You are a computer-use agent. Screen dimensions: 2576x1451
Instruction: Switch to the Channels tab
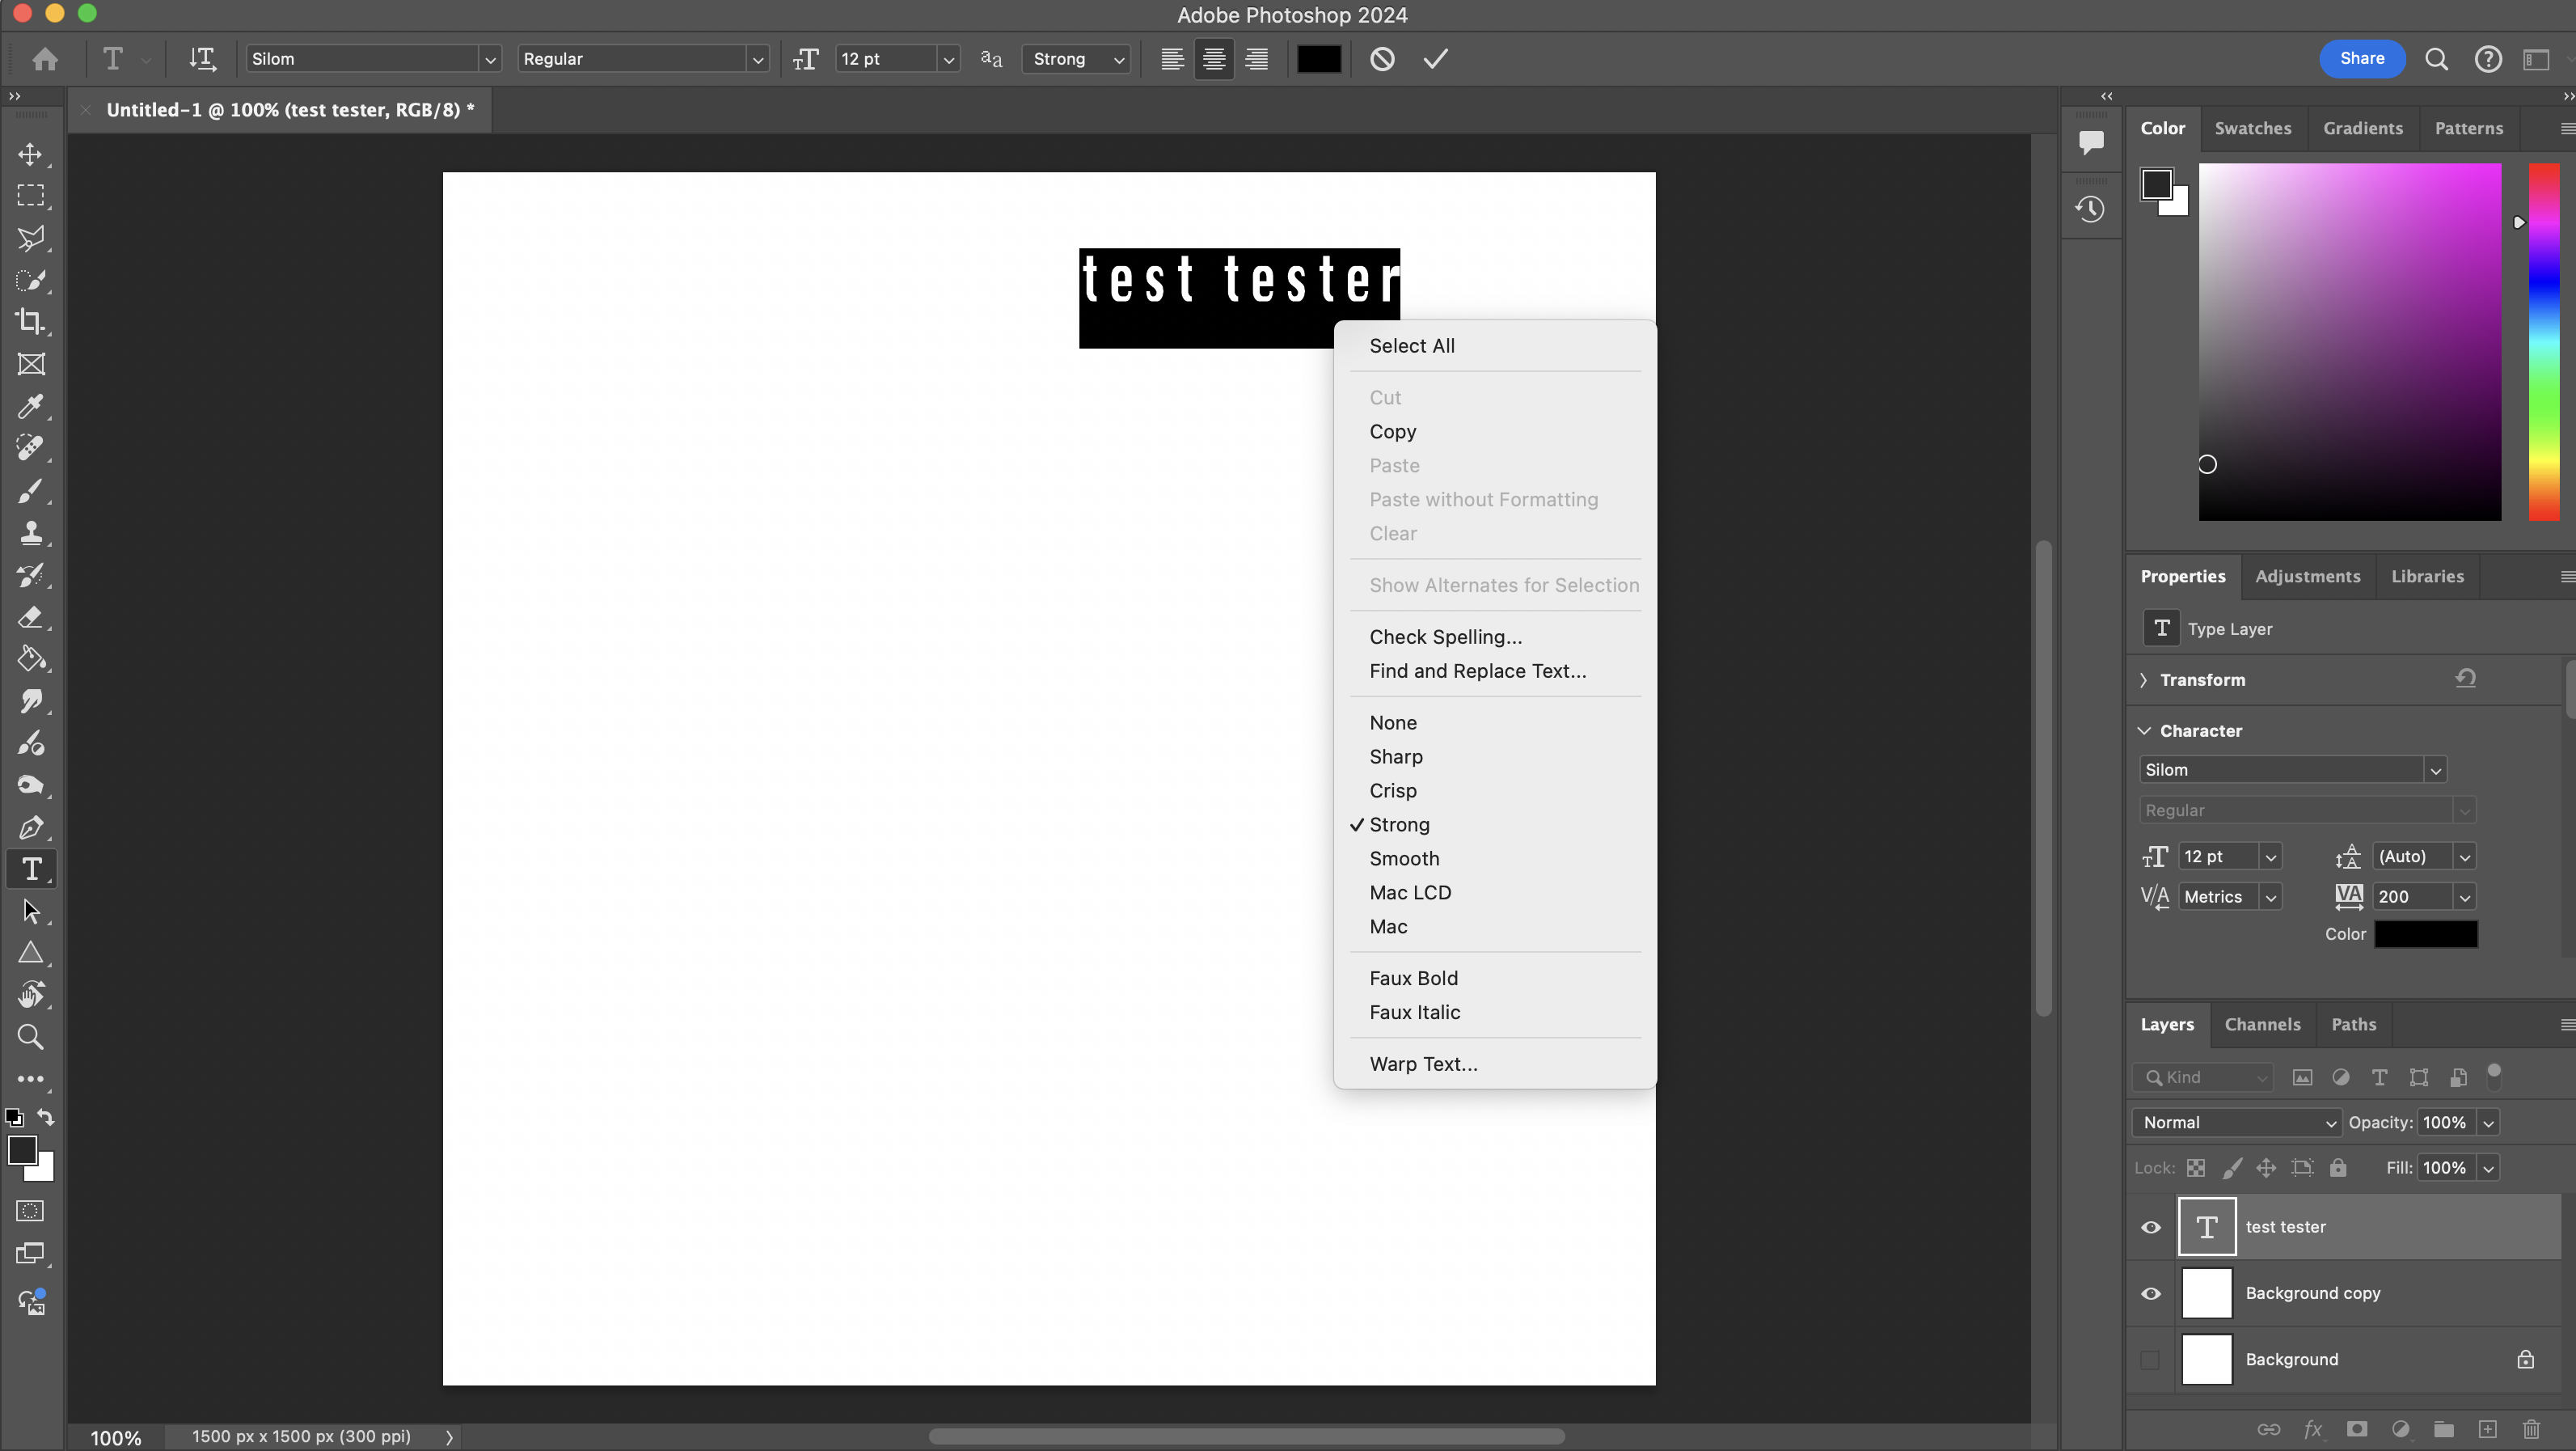point(2262,1024)
